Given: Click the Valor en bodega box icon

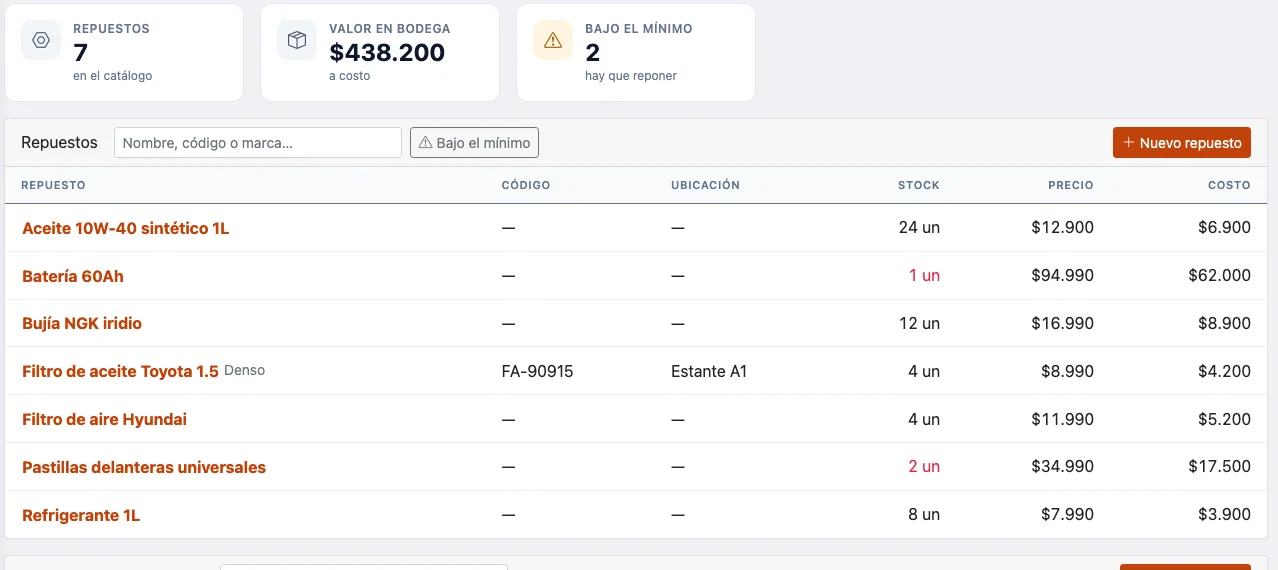Looking at the screenshot, I should click(x=297, y=40).
